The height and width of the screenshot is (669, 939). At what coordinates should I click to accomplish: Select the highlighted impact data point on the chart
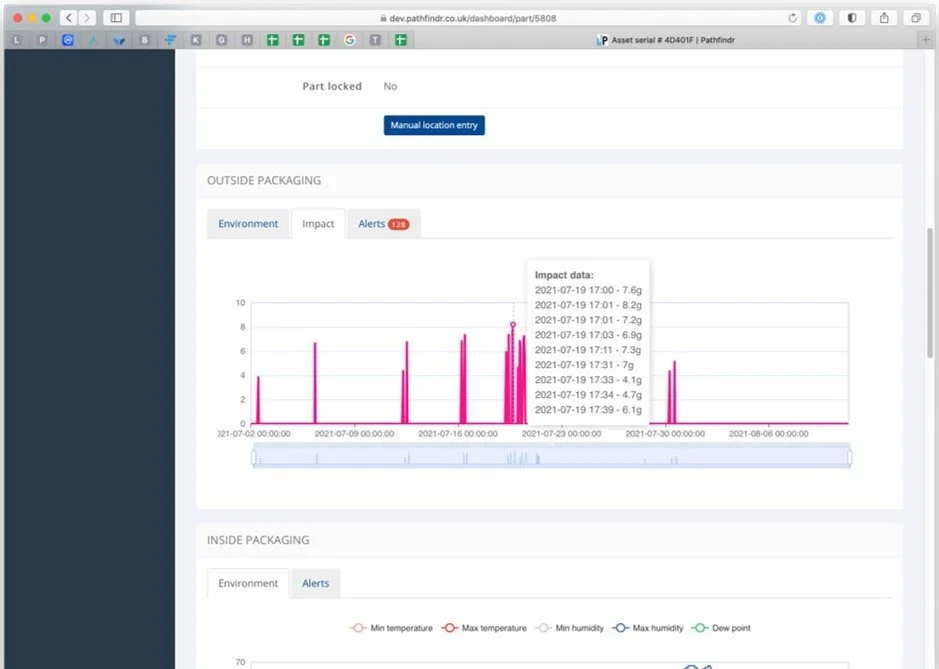[x=513, y=325]
